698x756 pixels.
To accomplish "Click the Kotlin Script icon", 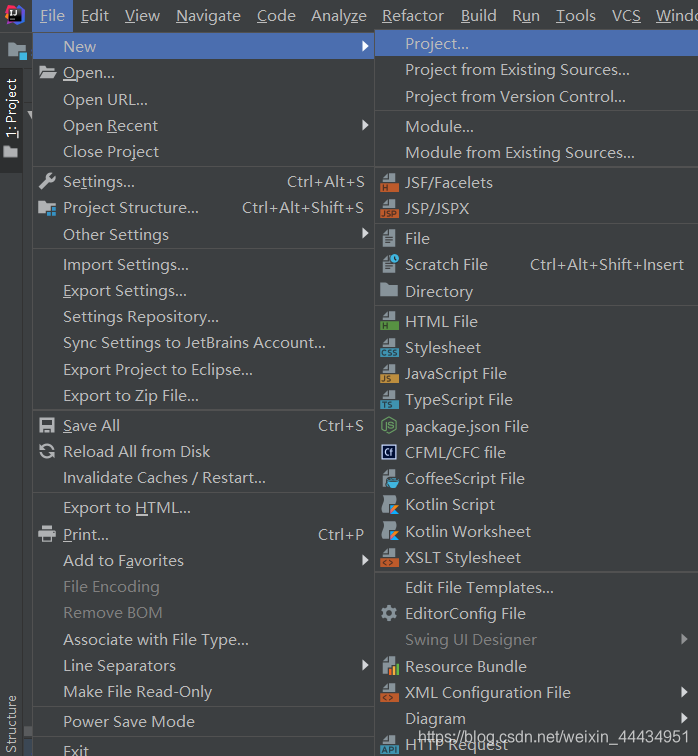I will pos(390,504).
